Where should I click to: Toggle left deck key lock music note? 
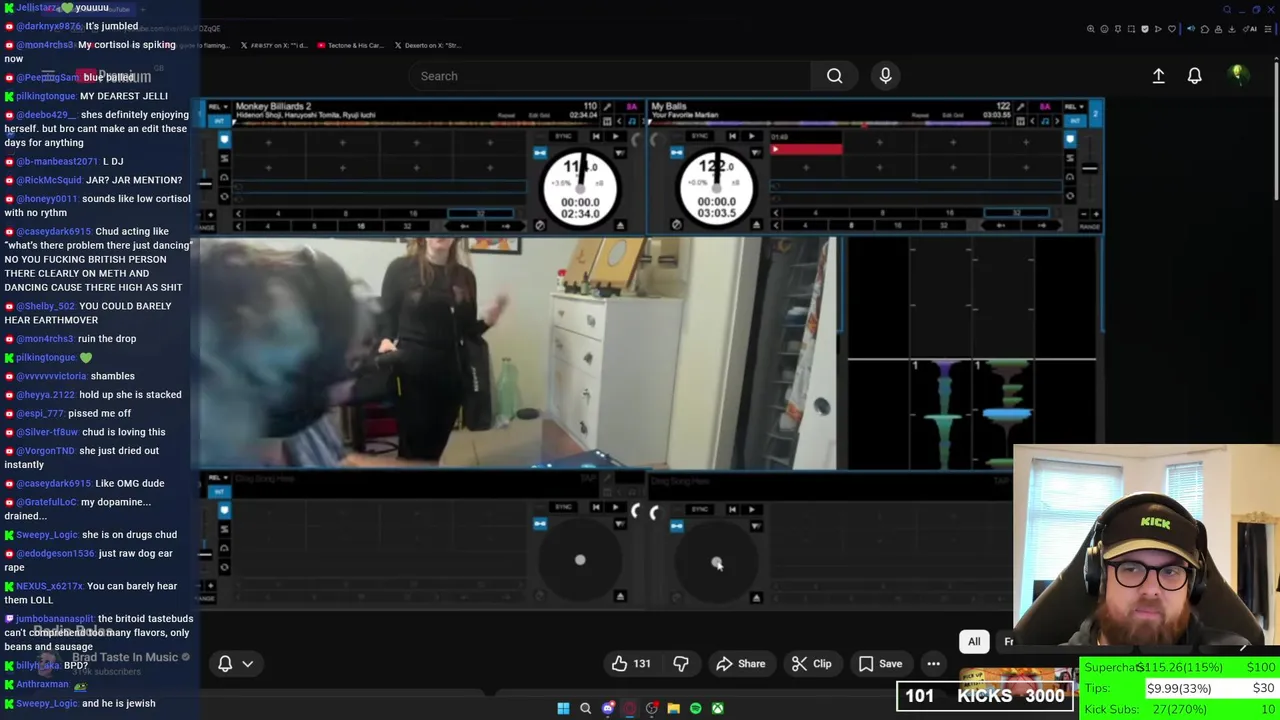[x=632, y=121]
